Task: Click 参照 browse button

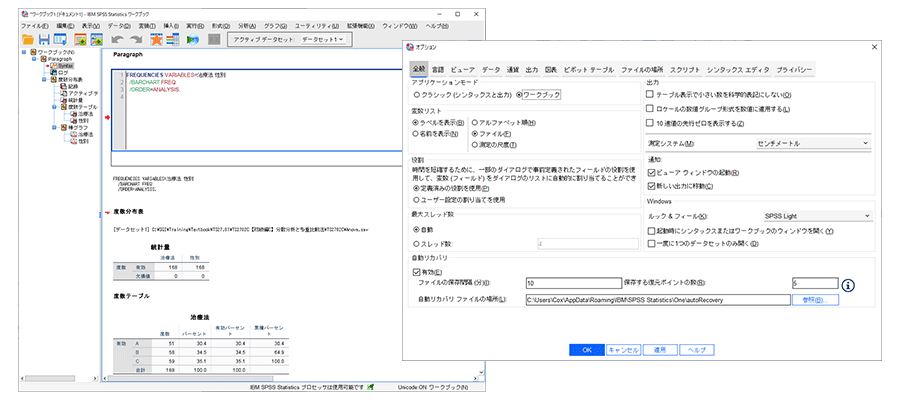Action: coord(816,300)
